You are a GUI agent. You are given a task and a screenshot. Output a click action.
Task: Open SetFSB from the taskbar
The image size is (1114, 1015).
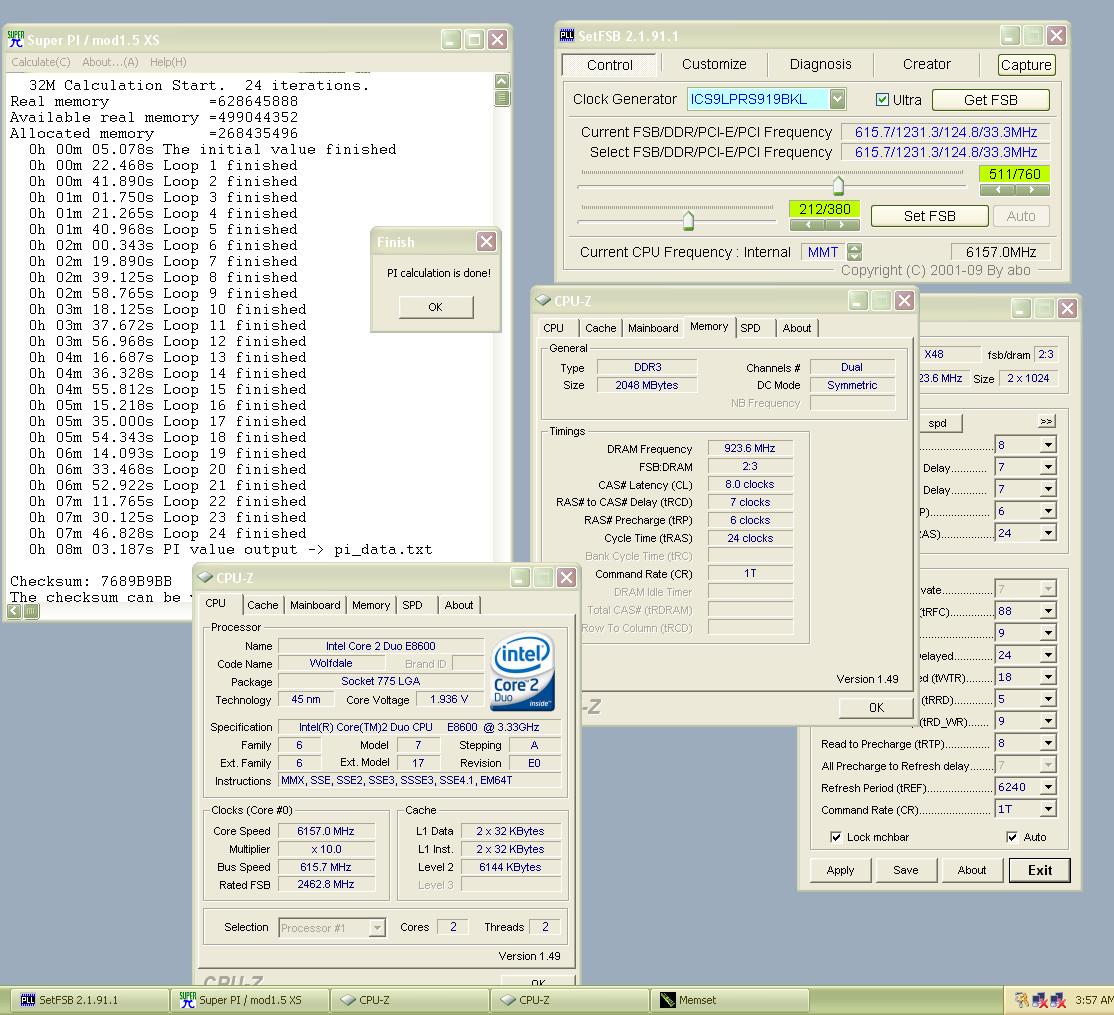[91, 1000]
